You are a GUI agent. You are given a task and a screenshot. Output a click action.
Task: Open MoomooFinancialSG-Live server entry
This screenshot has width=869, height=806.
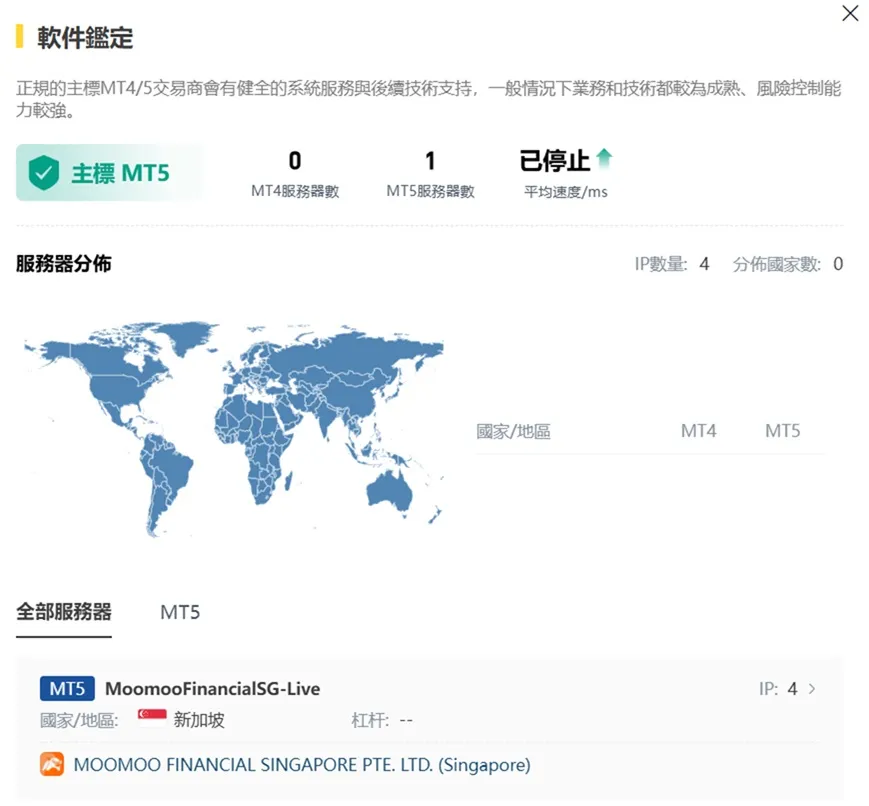tap(212, 688)
